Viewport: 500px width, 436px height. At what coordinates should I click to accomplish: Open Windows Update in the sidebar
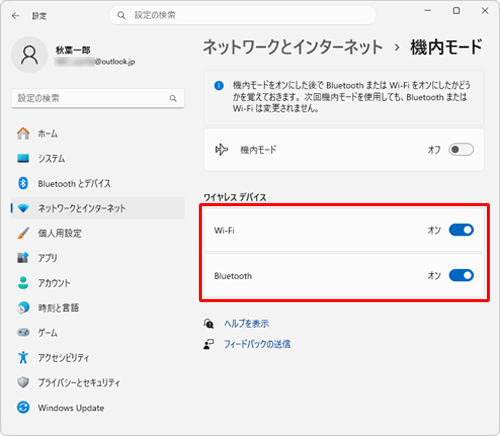coord(98,407)
